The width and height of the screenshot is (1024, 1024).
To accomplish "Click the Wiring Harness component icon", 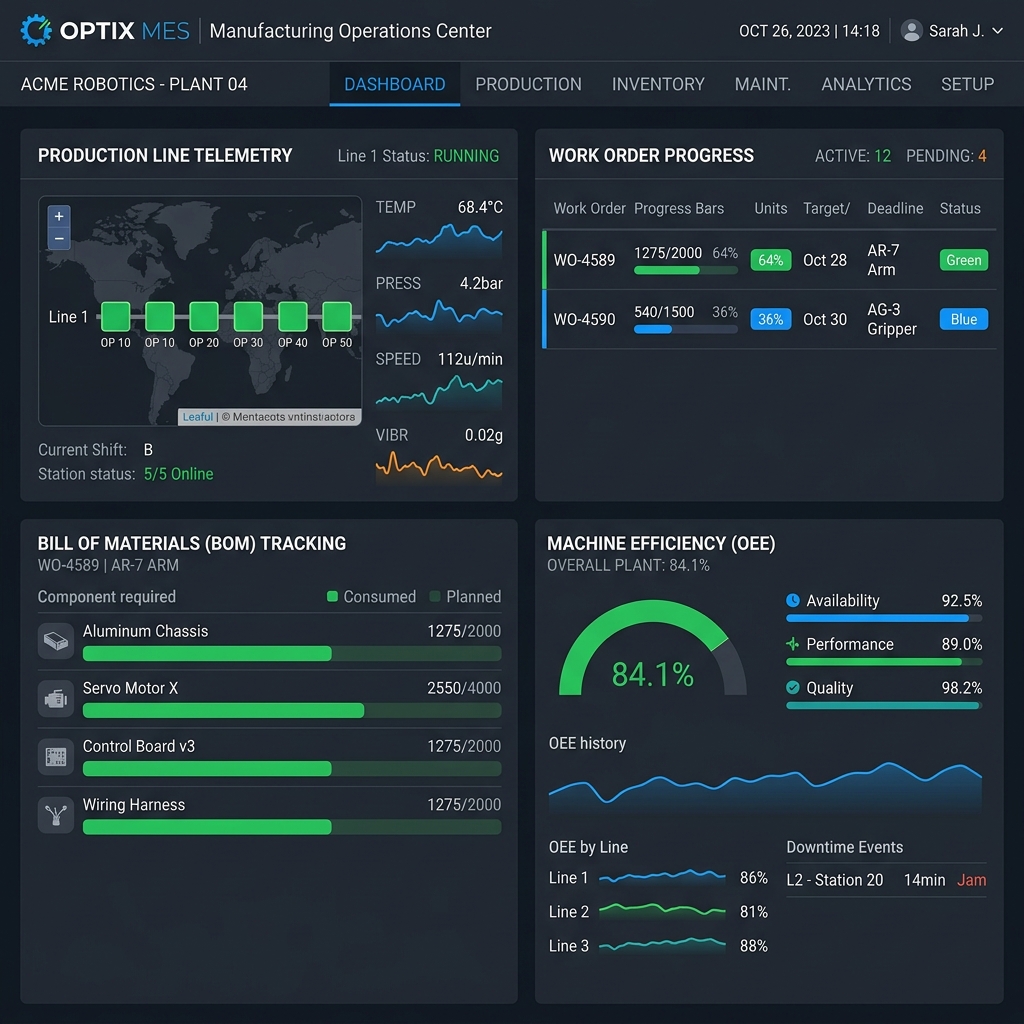I will [56, 815].
